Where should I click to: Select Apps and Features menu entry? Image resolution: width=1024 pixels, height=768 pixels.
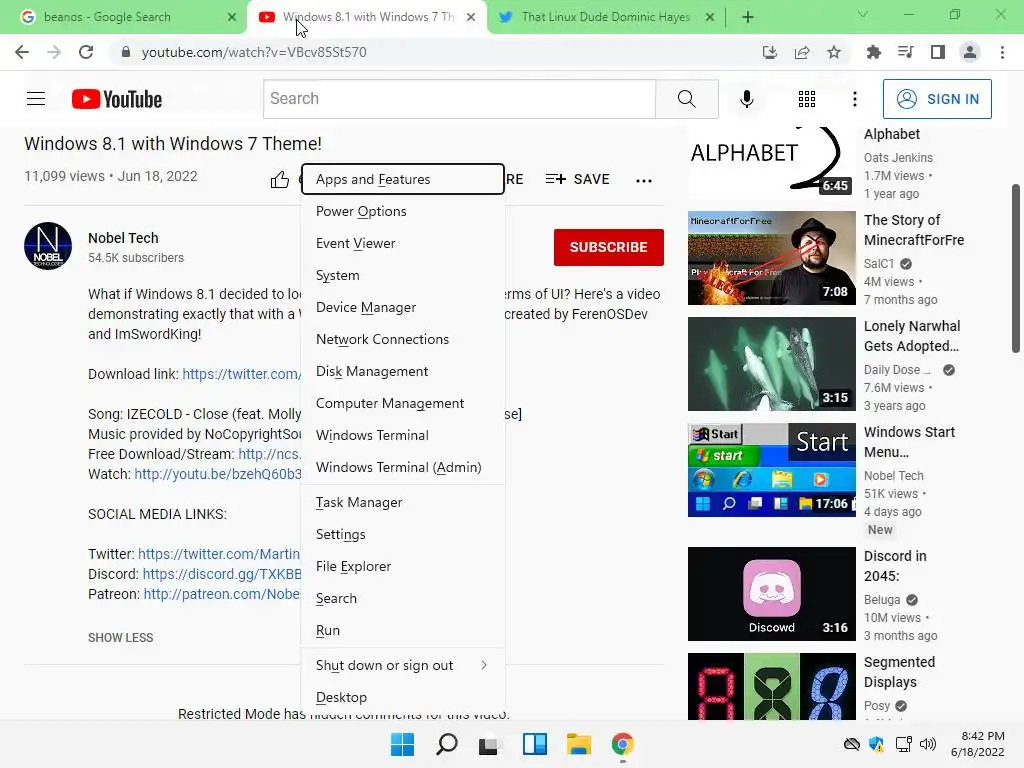coord(402,179)
